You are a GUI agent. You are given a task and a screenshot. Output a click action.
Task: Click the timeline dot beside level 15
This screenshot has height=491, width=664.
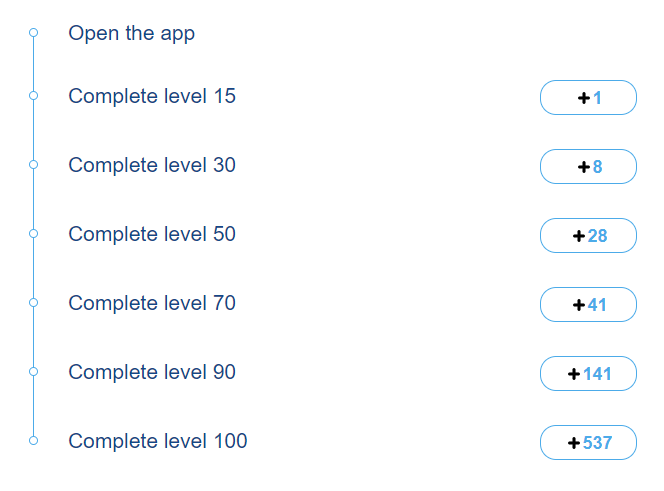point(33,96)
